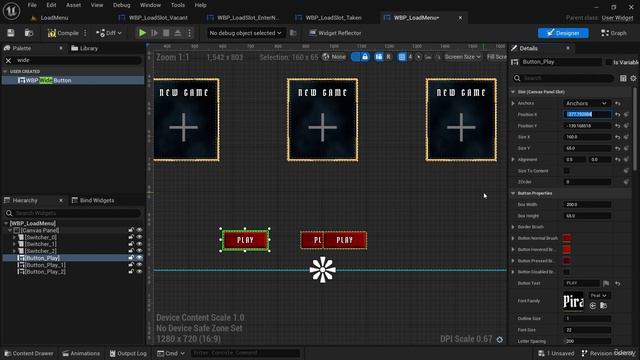
Task: Open the Edit menu
Action: (x=51, y=5)
